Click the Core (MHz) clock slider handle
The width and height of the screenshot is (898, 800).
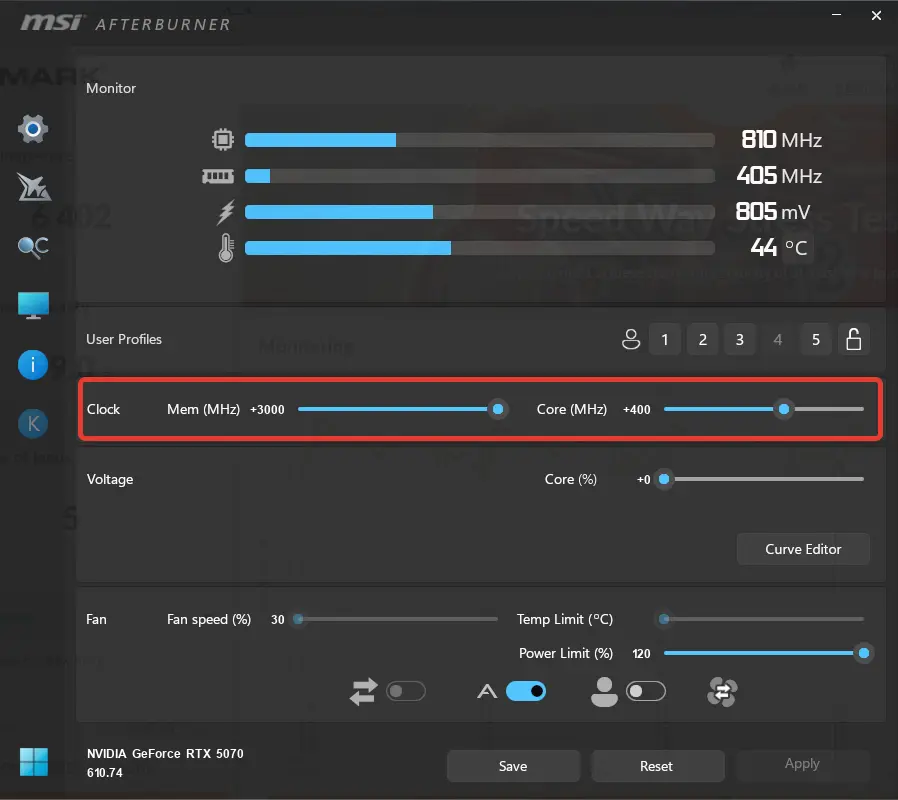(x=784, y=409)
